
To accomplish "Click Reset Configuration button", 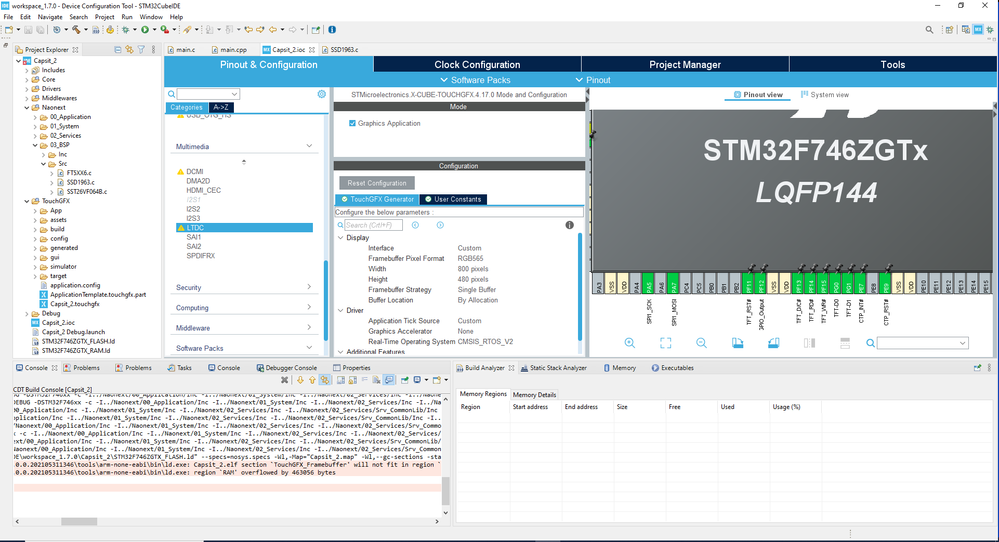I will click(377, 183).
